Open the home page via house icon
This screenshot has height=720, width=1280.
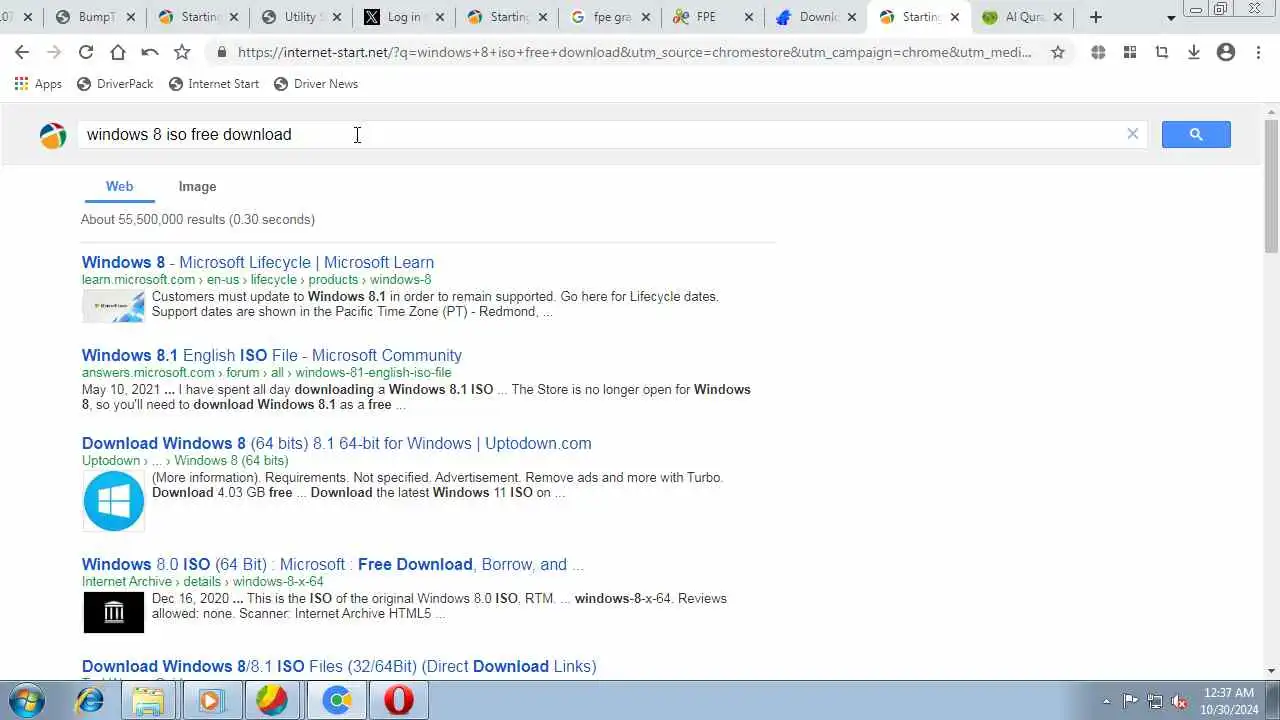click(x=118, y=53)
